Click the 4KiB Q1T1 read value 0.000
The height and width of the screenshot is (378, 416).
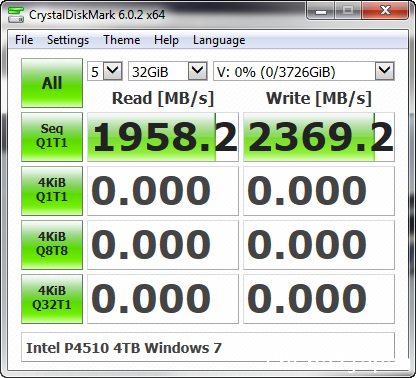tap(163, 191)
